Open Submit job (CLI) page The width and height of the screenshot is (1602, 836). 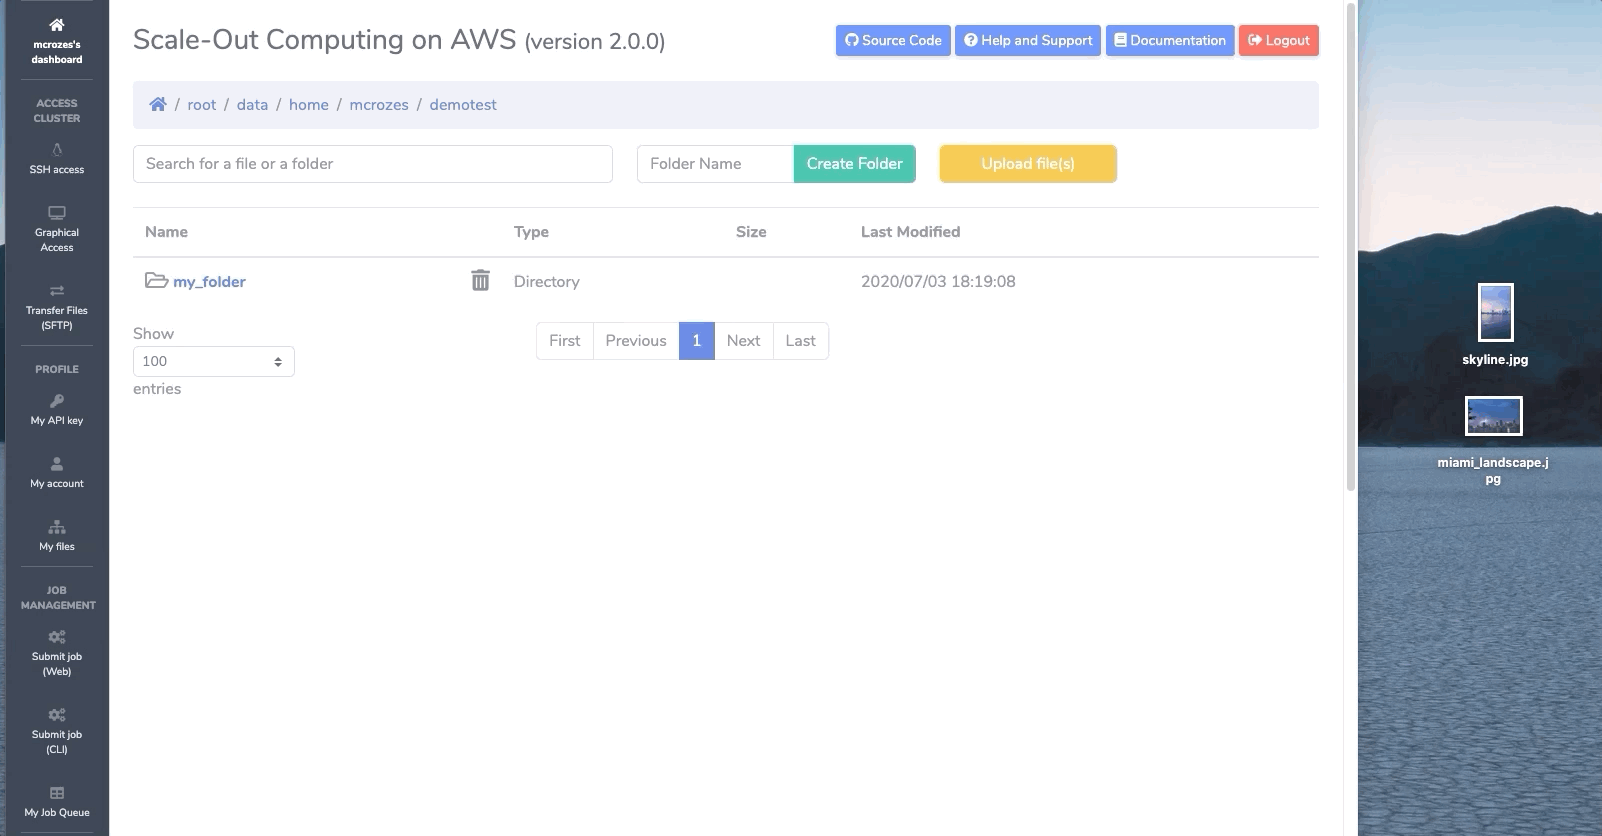point(57,730)
